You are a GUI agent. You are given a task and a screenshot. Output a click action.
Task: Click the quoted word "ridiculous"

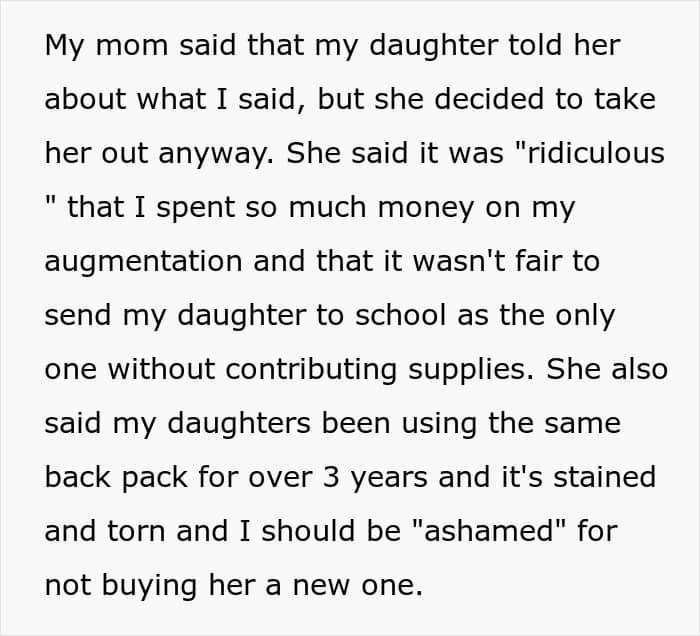coord(582,155)
